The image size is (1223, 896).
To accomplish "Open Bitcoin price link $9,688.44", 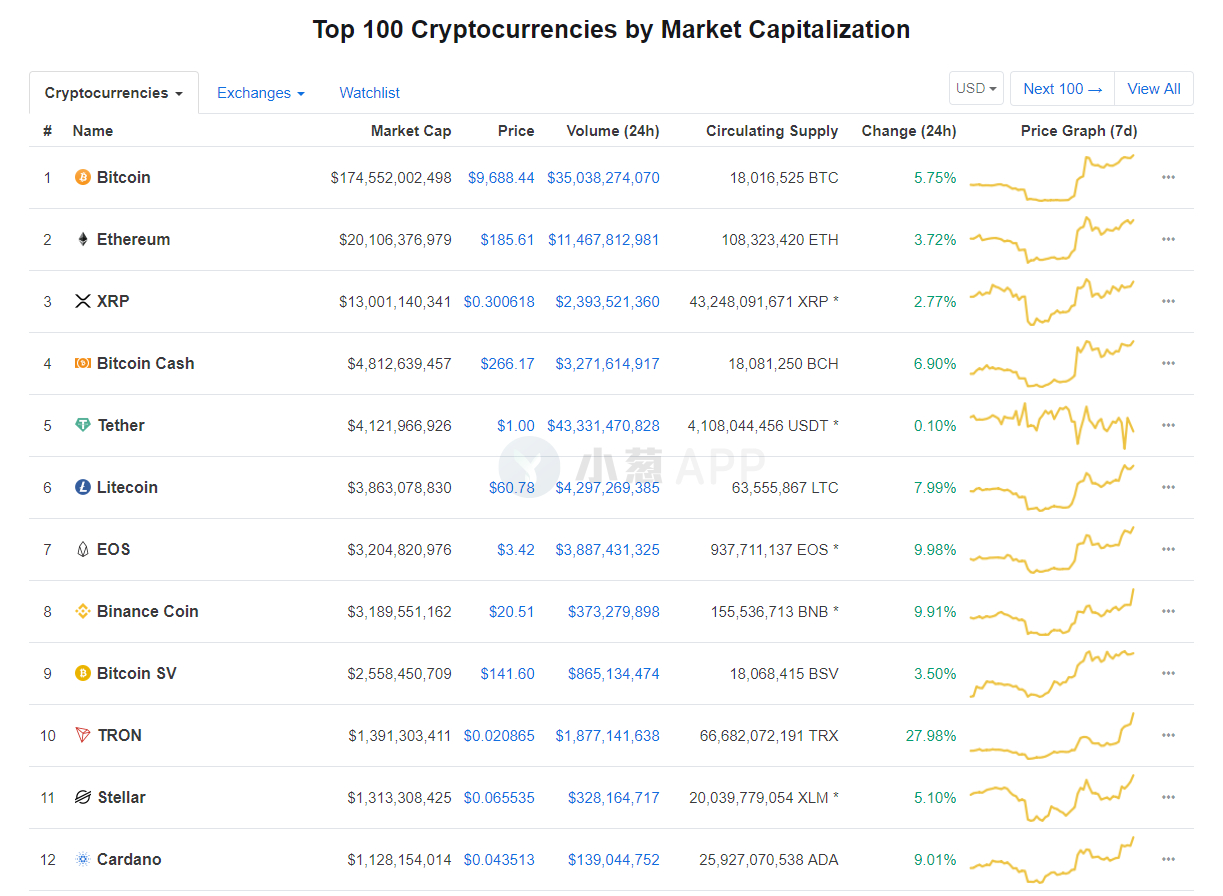I will click(x=501, y=178).
